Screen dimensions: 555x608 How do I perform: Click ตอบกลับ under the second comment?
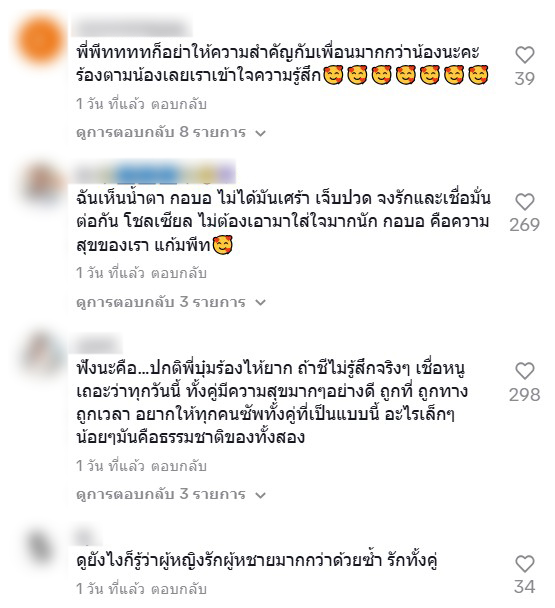point(179,273)
